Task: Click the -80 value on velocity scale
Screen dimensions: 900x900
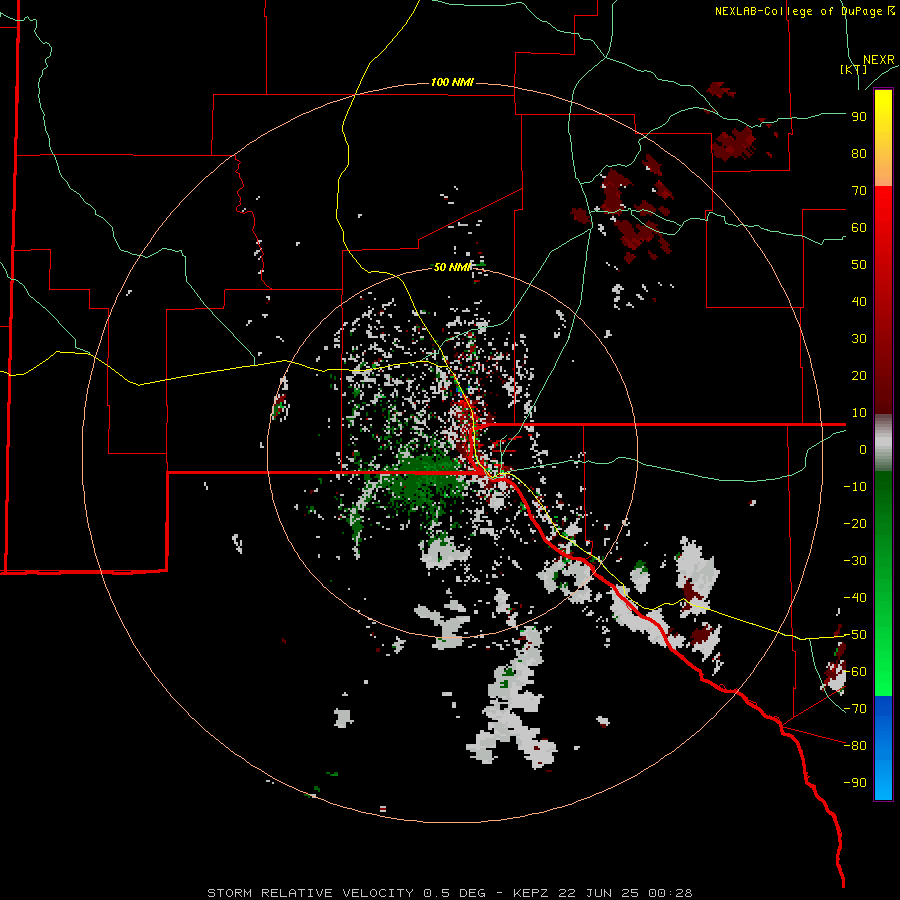Action: tap(855, 746)
